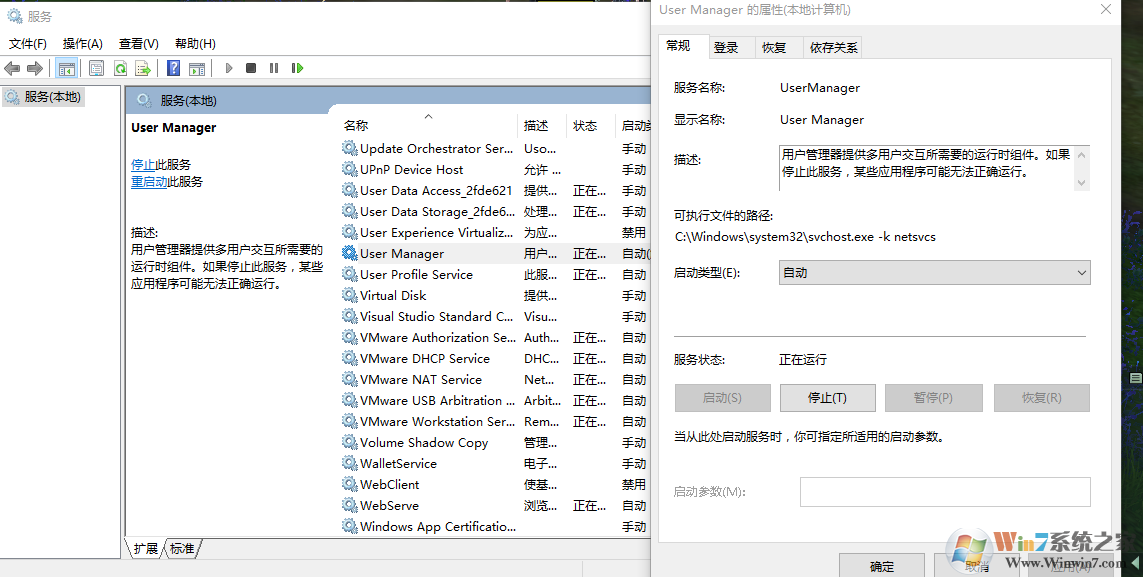The width and height of the screenshot is (1143, 577).
Task: Click the 恢复(R) button in the dialog
Action: coord(1042,398)
